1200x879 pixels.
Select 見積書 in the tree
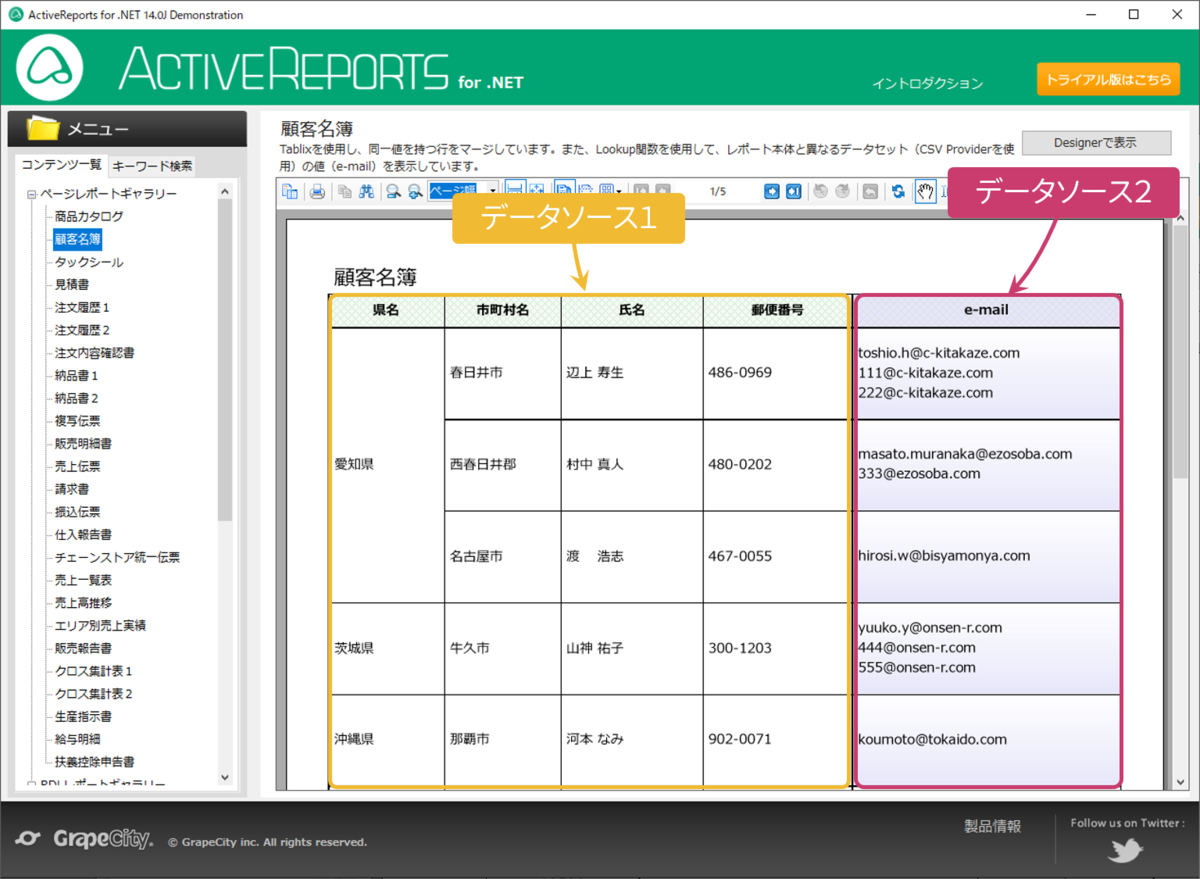pos(72,285)
